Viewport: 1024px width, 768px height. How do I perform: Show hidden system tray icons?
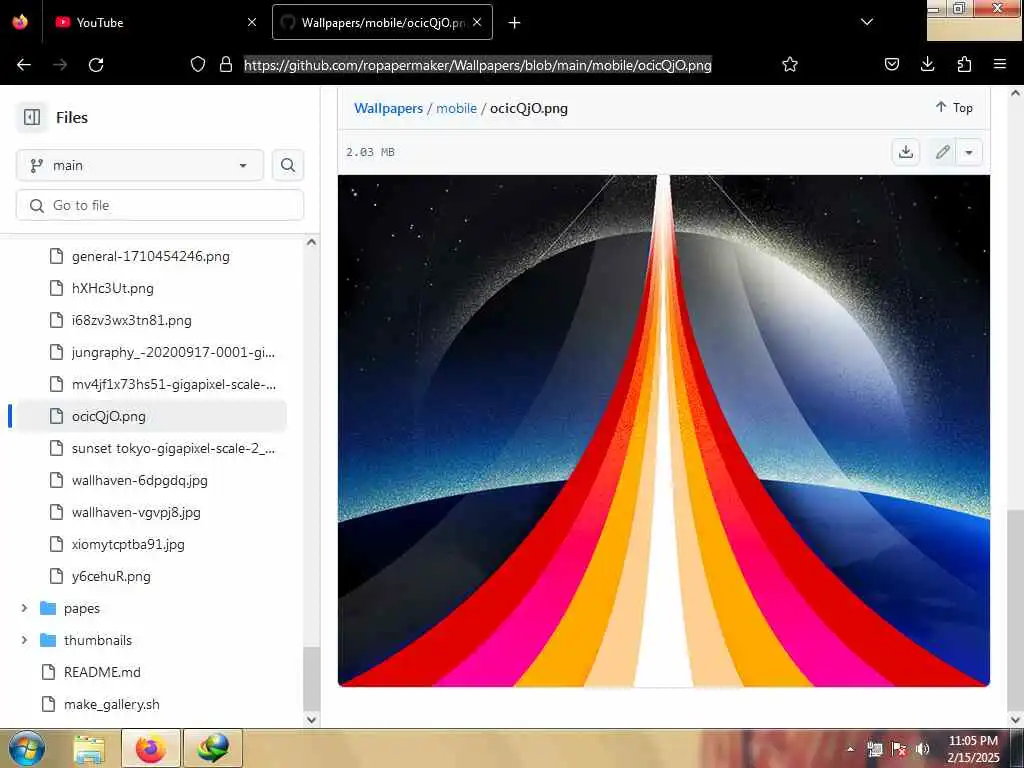850,749
